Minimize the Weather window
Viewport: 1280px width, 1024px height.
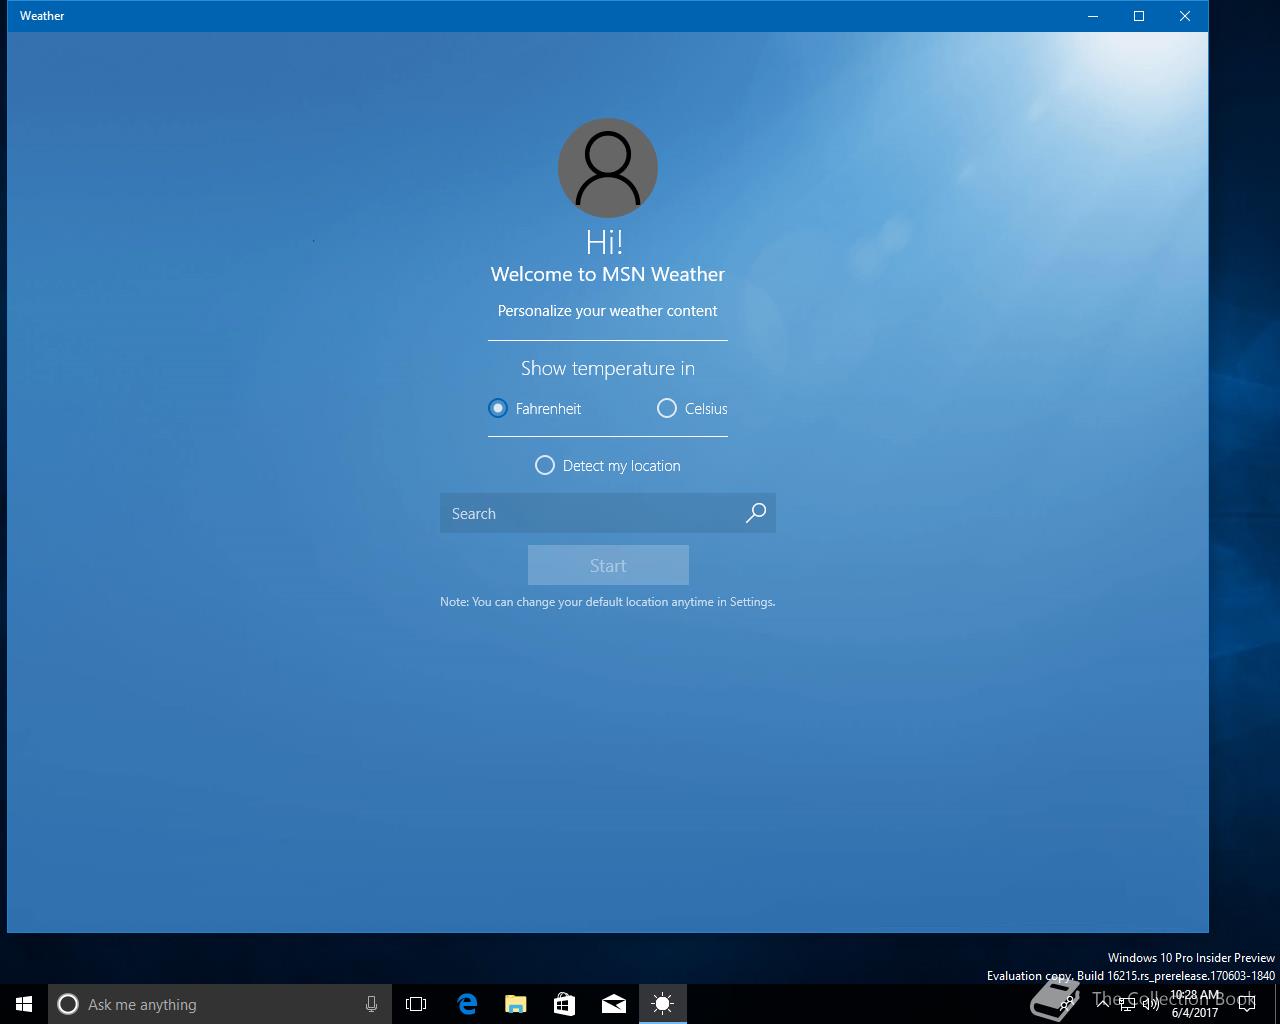1093,16
